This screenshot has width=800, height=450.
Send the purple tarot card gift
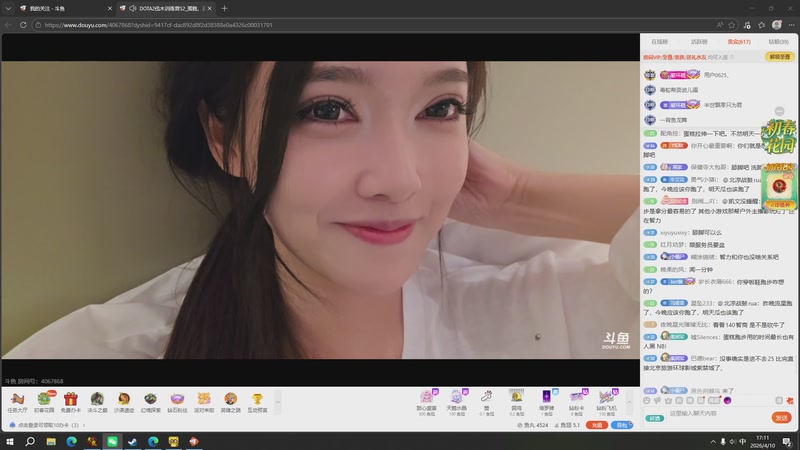pyautogui.click(x=546, y=403)
